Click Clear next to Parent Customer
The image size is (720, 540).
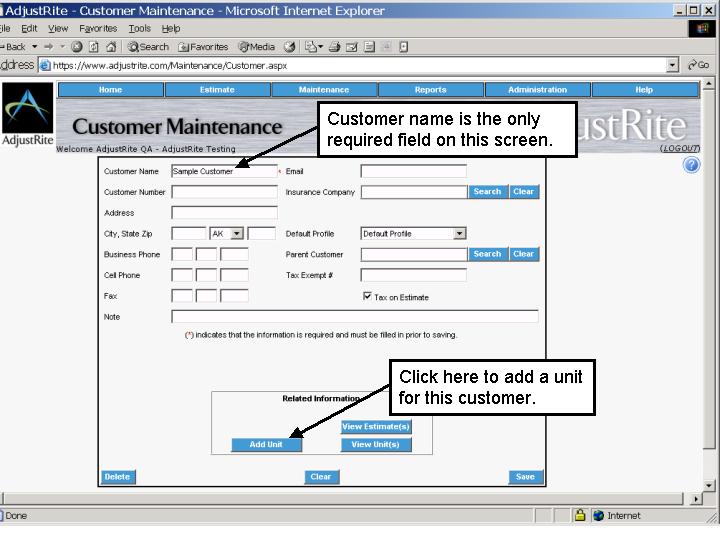tap(523, 254)
